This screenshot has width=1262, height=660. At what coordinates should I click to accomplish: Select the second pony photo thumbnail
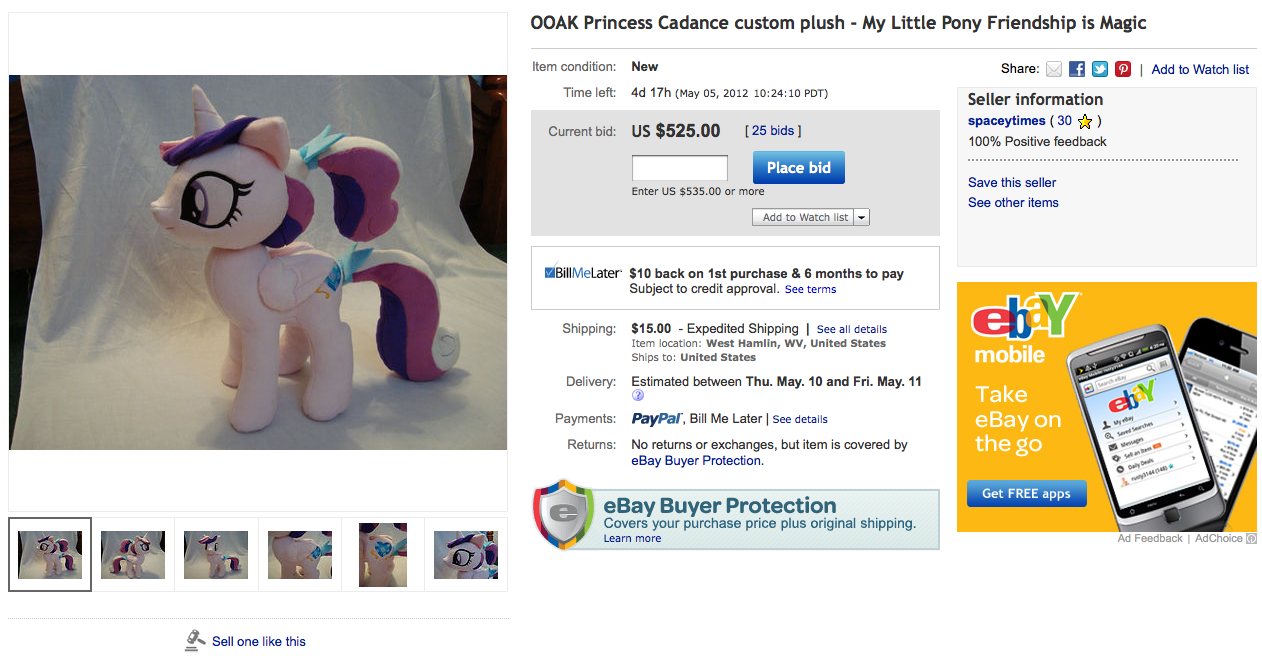pyautogui.click(x=133, y=555)
